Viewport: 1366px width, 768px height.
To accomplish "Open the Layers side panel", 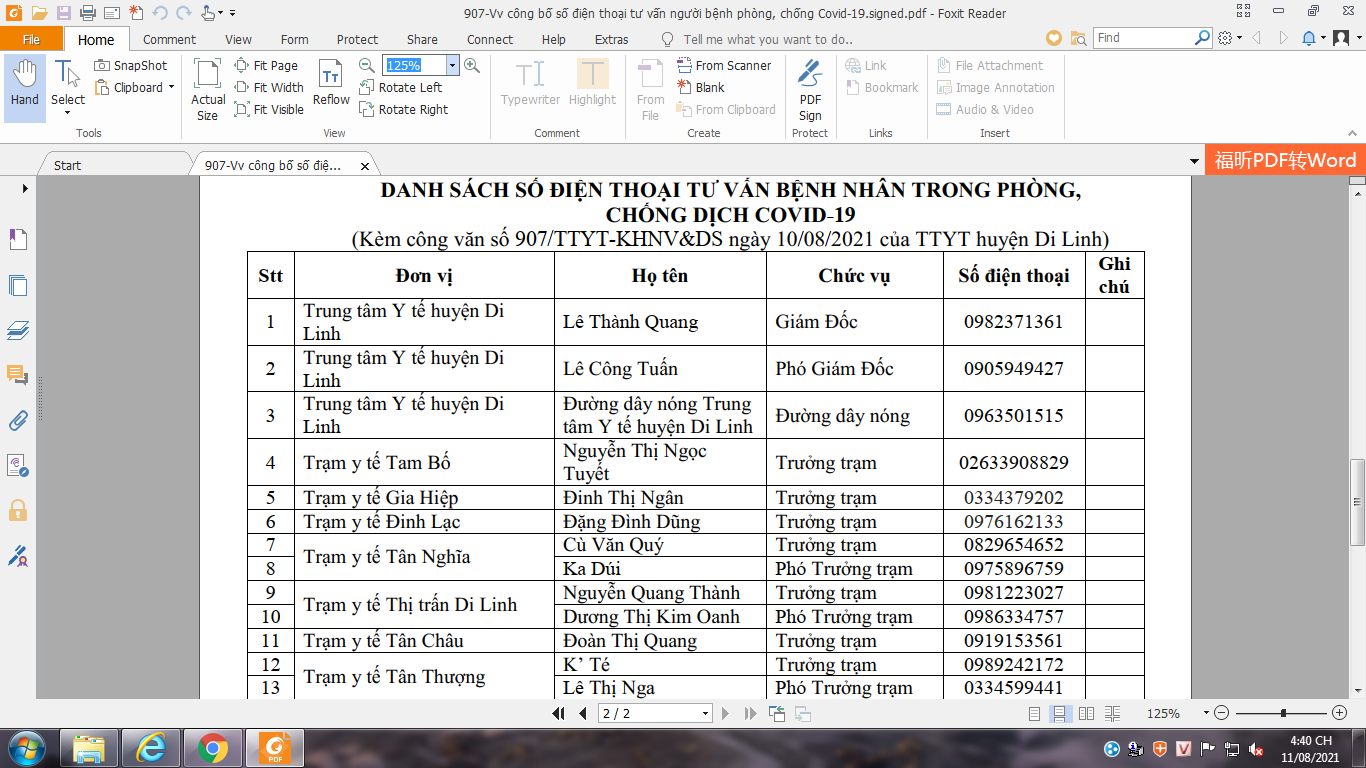I will 18,330.
